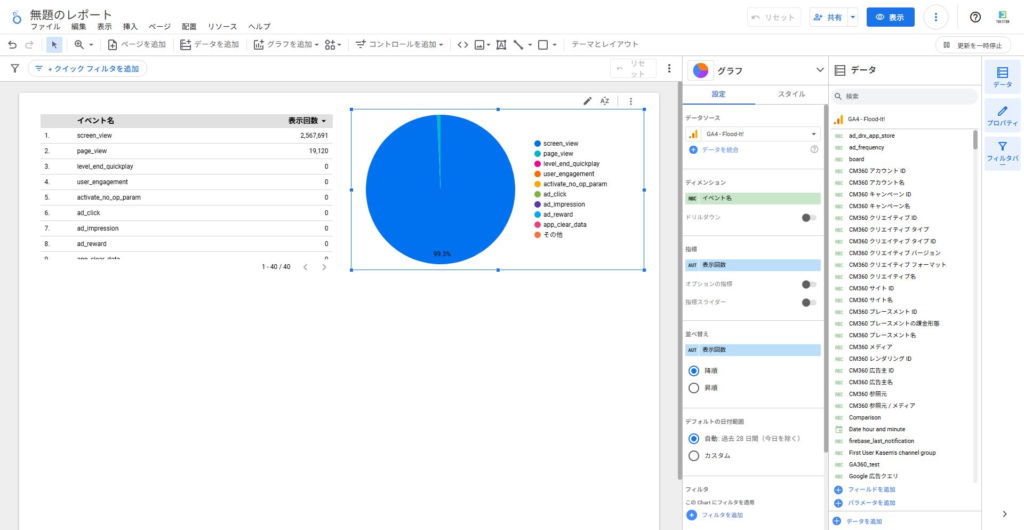Open the プロパティ side panel
The image size is (1024, 530).
pyautogui.click(x=1002, y=116)
